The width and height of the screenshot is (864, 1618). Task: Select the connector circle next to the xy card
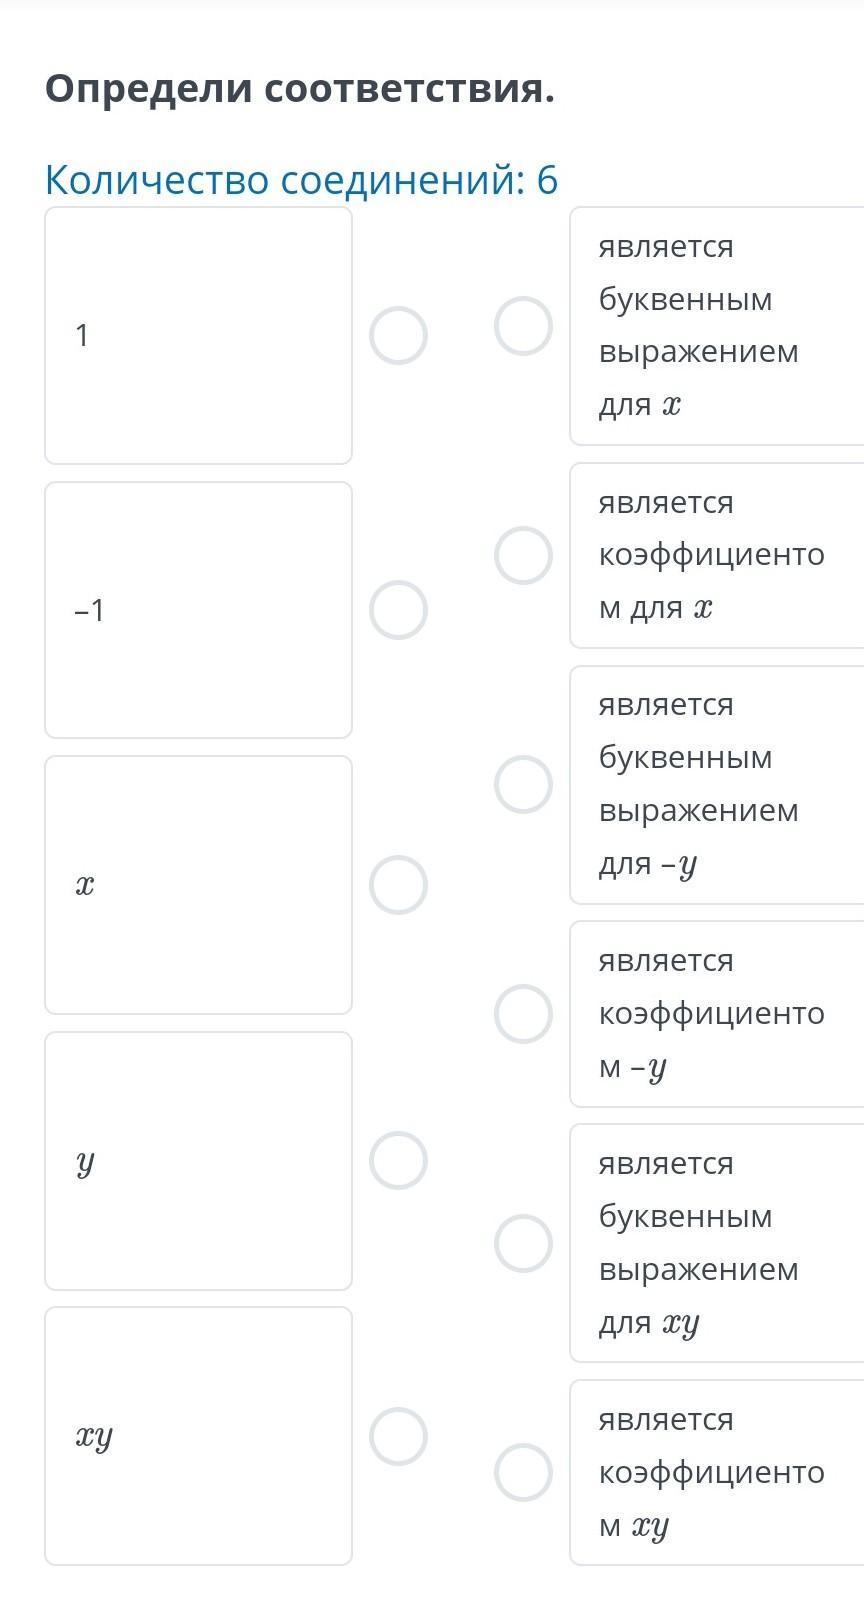[398, 1436]
